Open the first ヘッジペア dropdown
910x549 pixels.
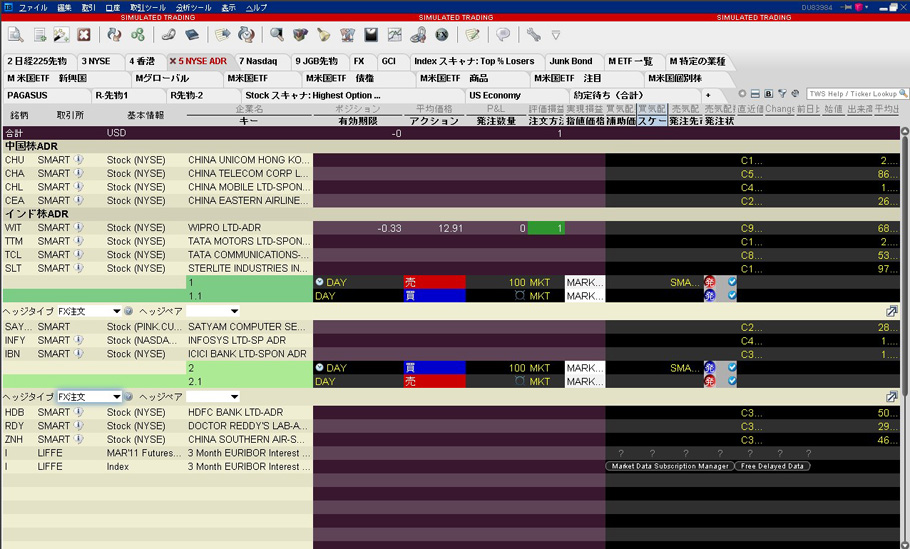click(x=212, y=311)
